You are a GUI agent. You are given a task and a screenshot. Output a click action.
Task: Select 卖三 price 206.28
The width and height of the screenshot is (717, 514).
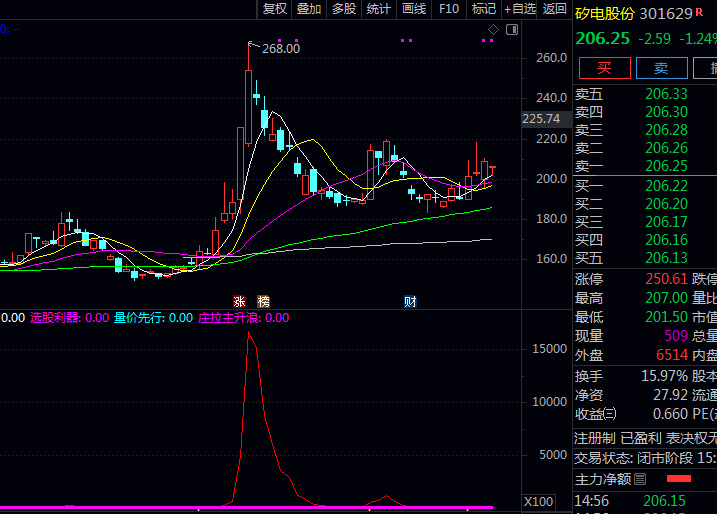(x=666, y=130)
